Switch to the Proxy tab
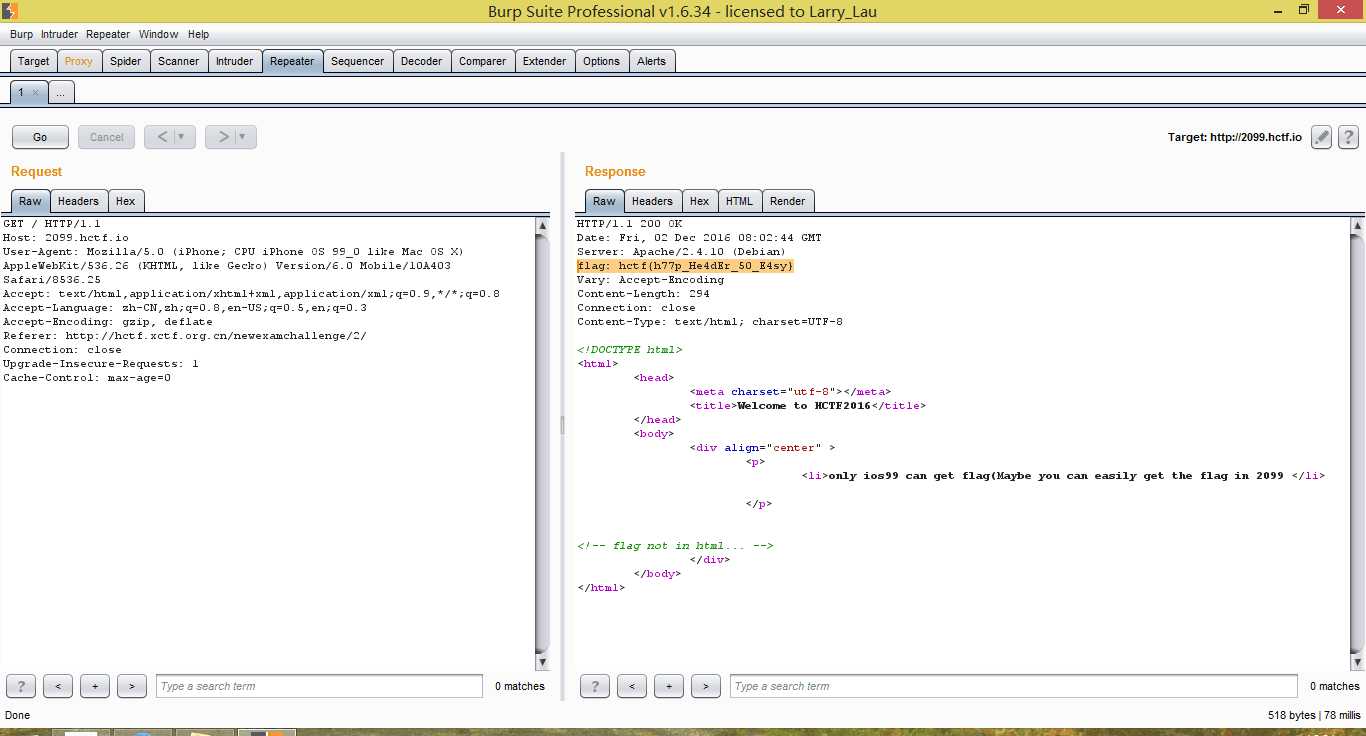Screen dimensions: 1366x736 (79, 61)
